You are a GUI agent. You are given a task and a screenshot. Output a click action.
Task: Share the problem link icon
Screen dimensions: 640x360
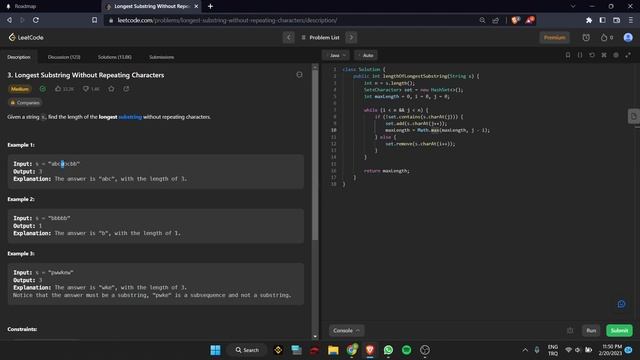[x=126, y=89]
